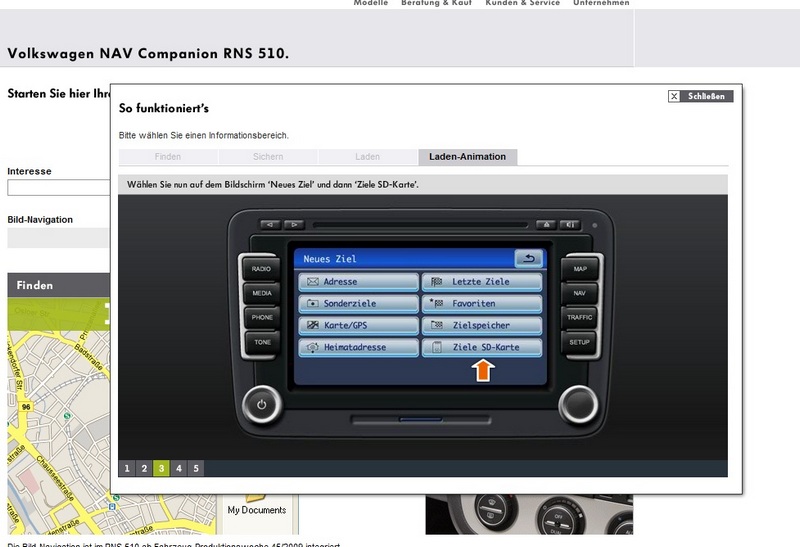Switch to the Laden tab
This screenshot has width=800, height=547.
pyautogui.click(x=367, y=157)
